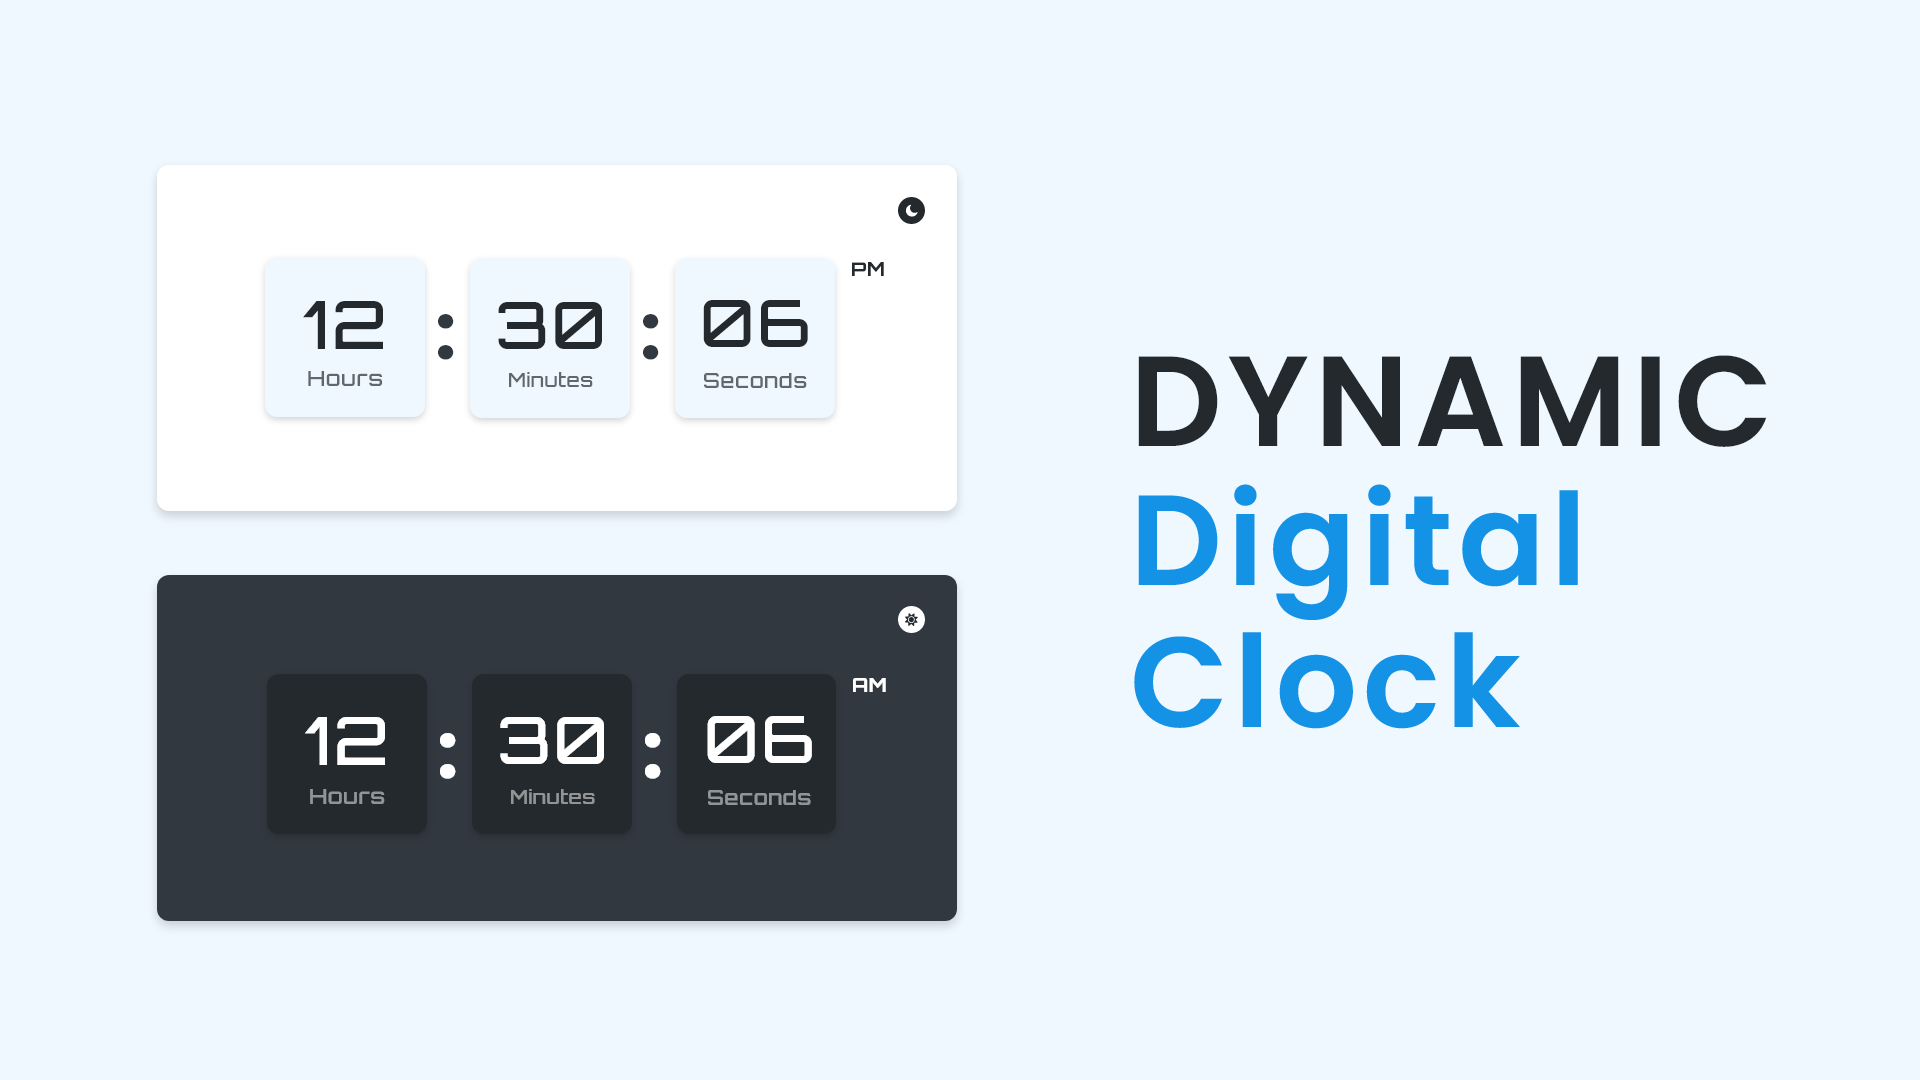Image resolution: width=1920 pixels, height=1080 pixels.
Task: Click the Hours time block
Action: [x=344, y=338]
